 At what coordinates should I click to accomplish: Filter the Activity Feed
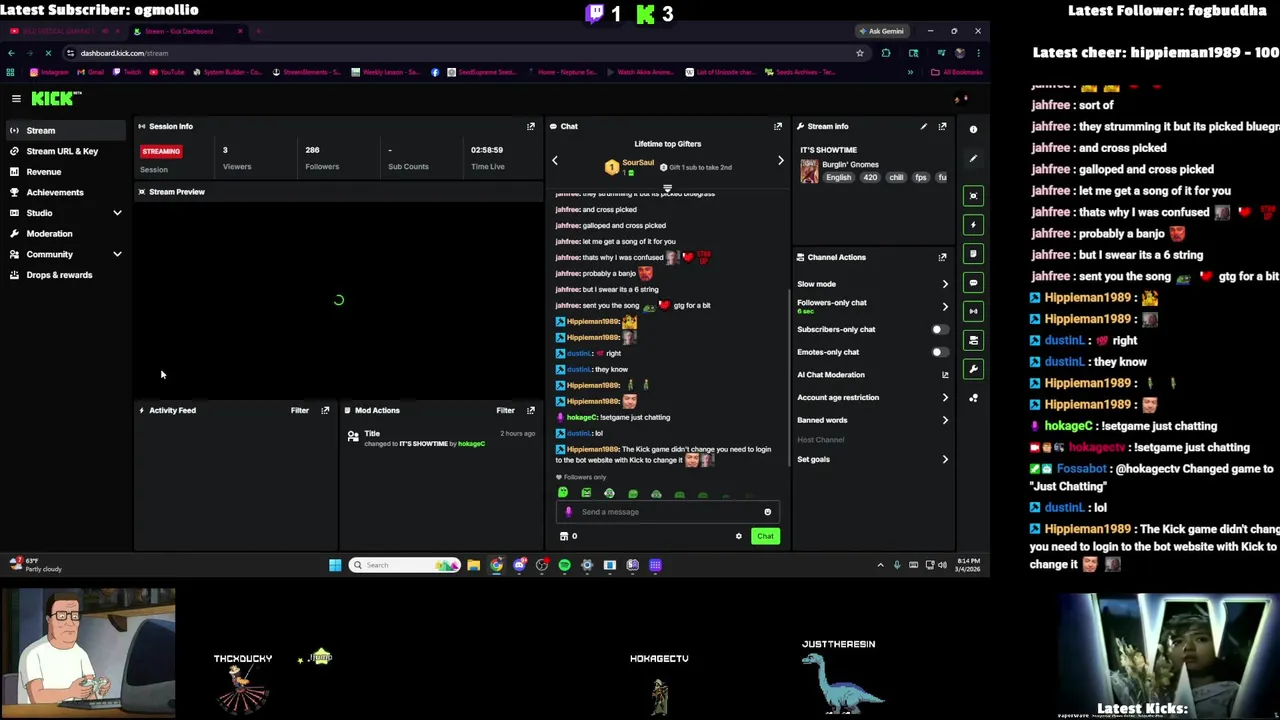click(x=300, y=410)
